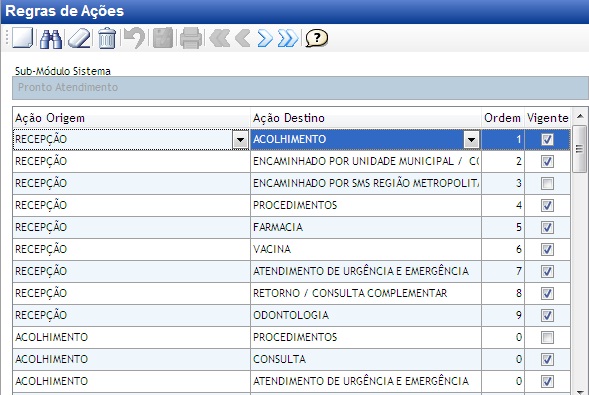Go to last record double-right arrow
589x395 pixels.
pyautogui.click(x=288, y=38)
